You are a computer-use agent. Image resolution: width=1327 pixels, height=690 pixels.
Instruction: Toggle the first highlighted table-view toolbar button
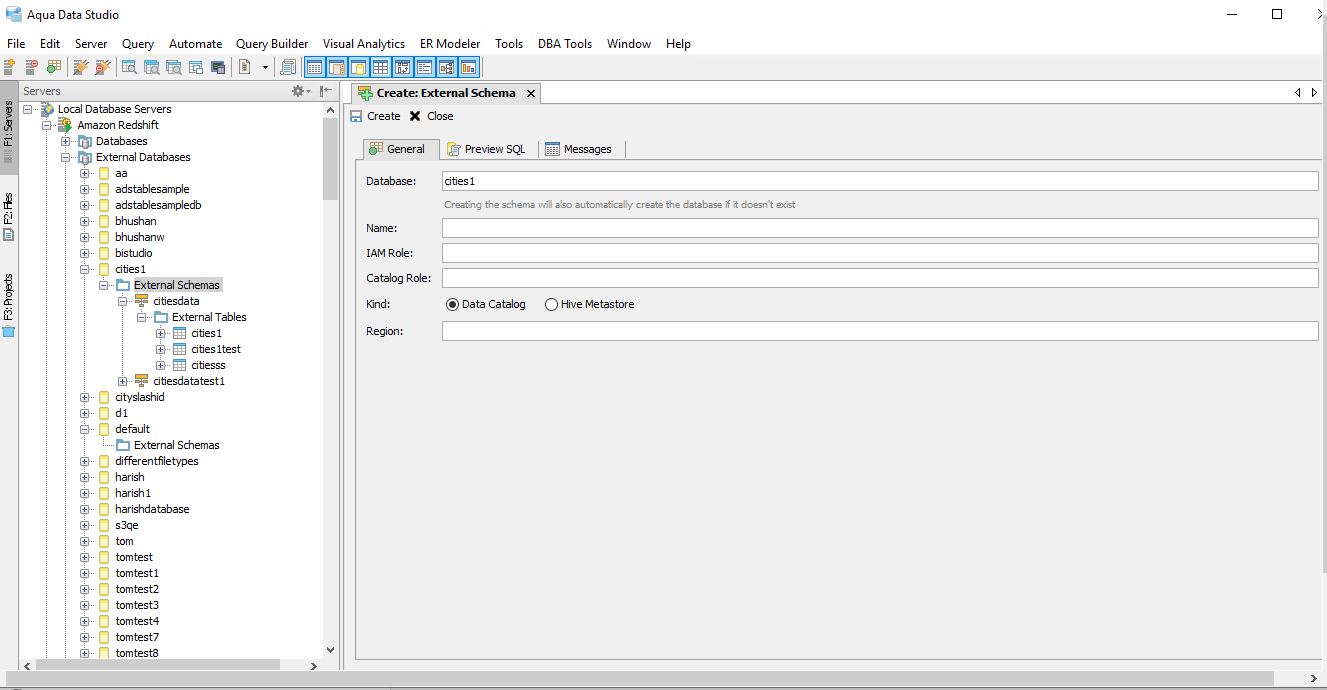click(314, 67)
